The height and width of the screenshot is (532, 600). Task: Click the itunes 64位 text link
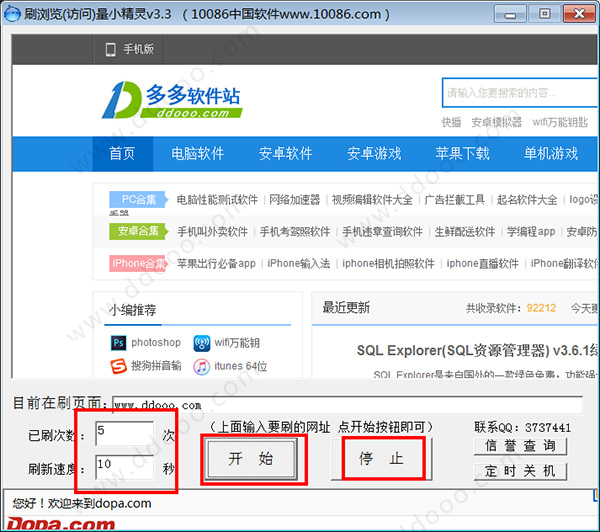point(241,366)
